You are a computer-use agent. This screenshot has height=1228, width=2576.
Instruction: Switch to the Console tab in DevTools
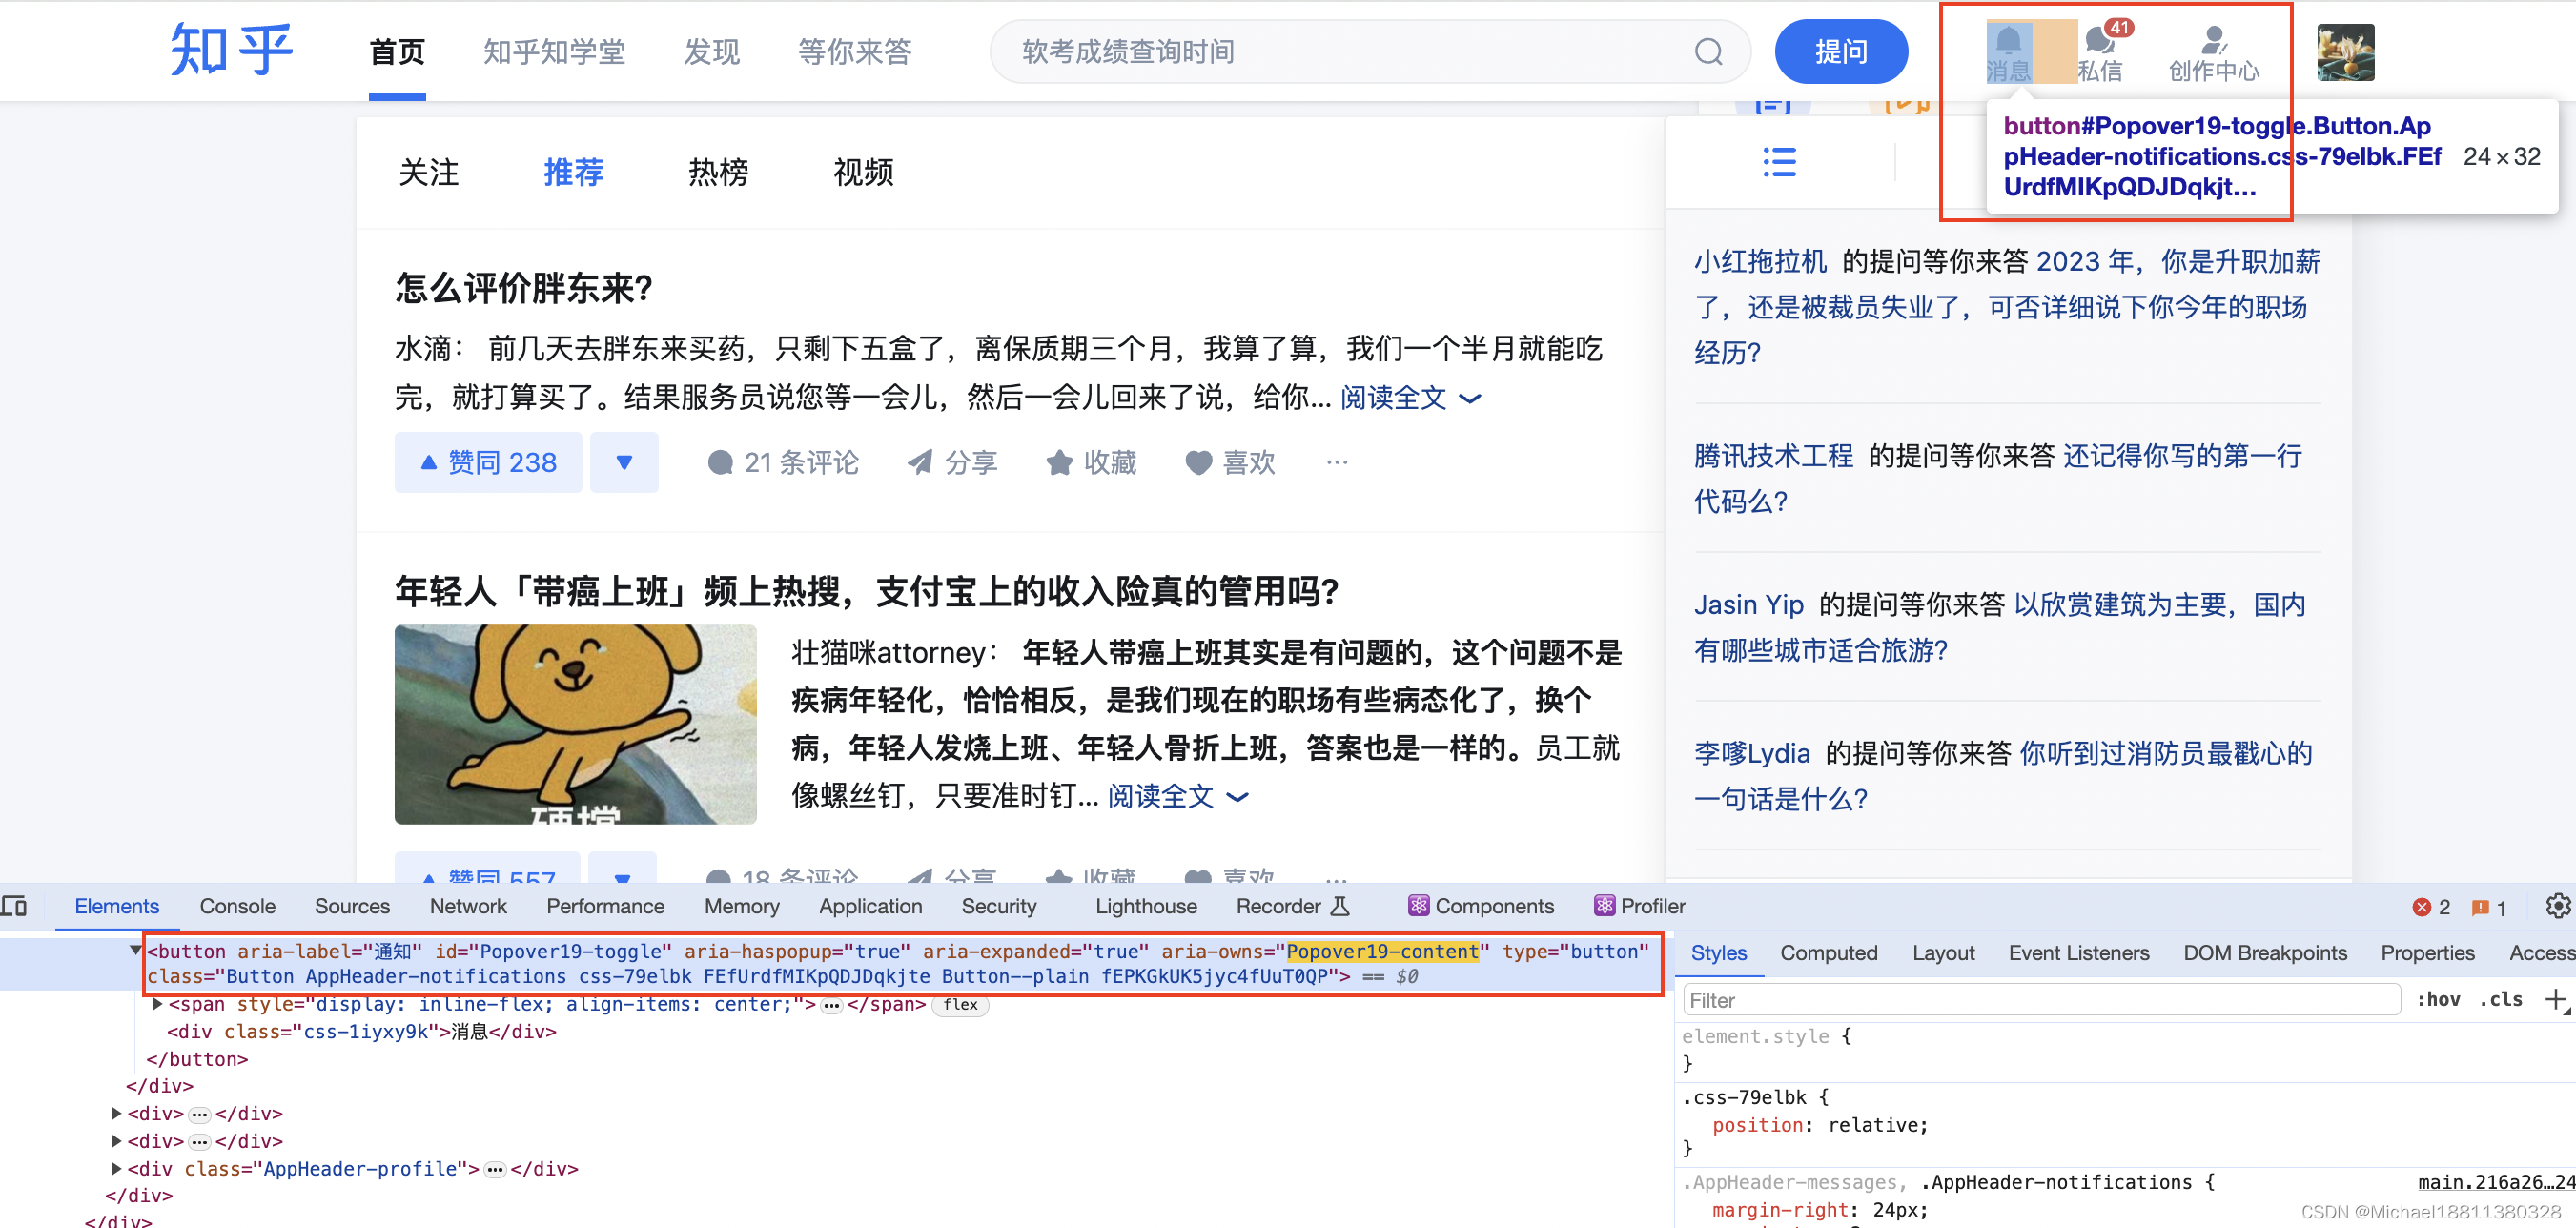coord(237,906)
